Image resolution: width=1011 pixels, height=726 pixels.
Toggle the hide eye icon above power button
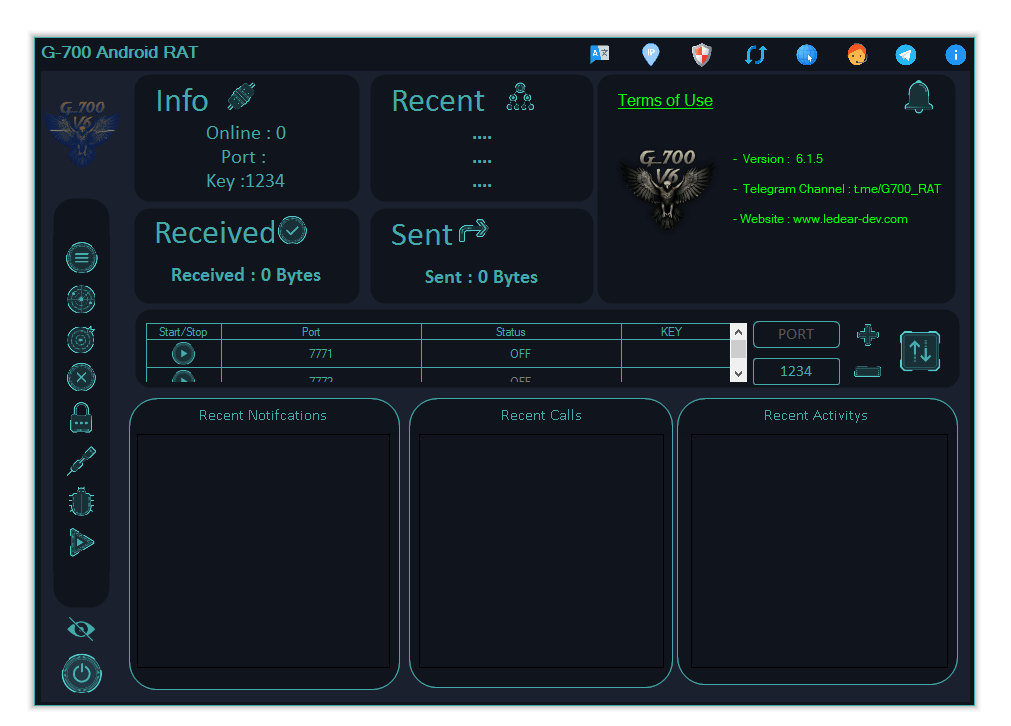(x=81, y=628)
